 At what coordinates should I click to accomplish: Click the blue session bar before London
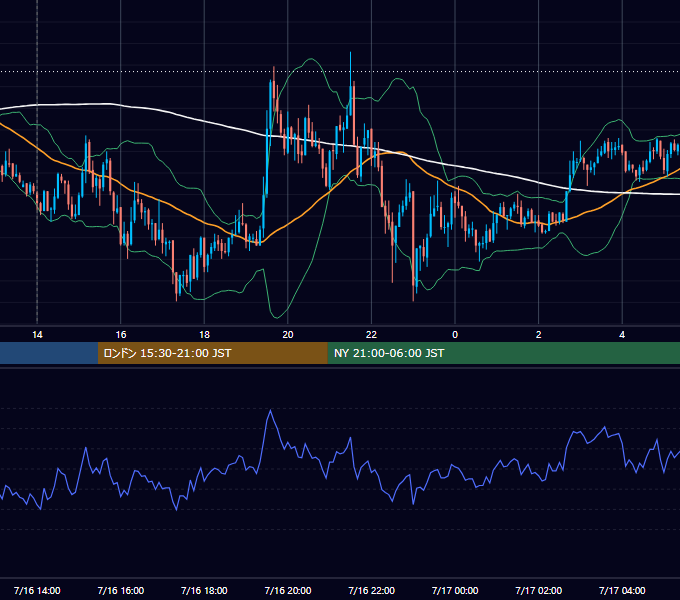49,353
